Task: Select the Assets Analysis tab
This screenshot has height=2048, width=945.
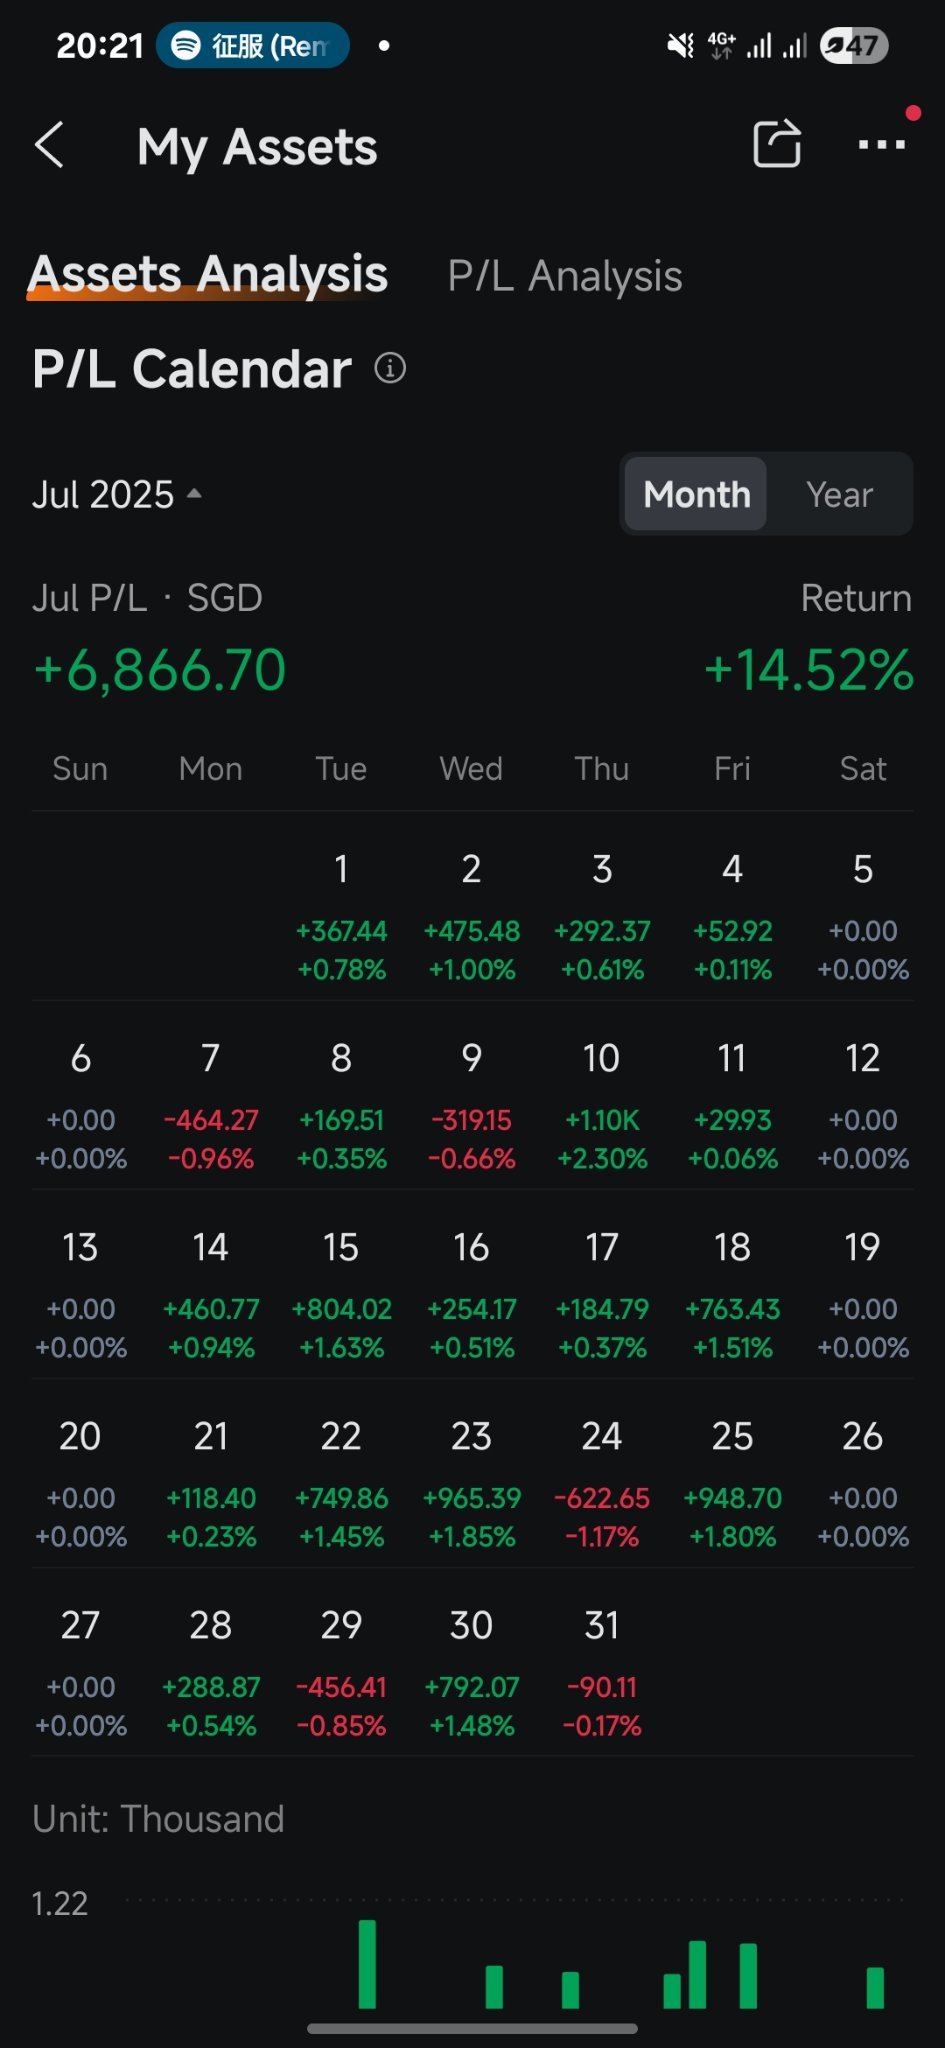Action: (208, 274)
